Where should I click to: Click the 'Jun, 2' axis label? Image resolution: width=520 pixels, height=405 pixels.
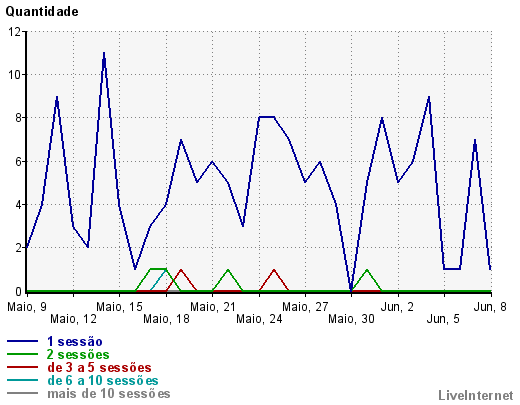(397, 307)
